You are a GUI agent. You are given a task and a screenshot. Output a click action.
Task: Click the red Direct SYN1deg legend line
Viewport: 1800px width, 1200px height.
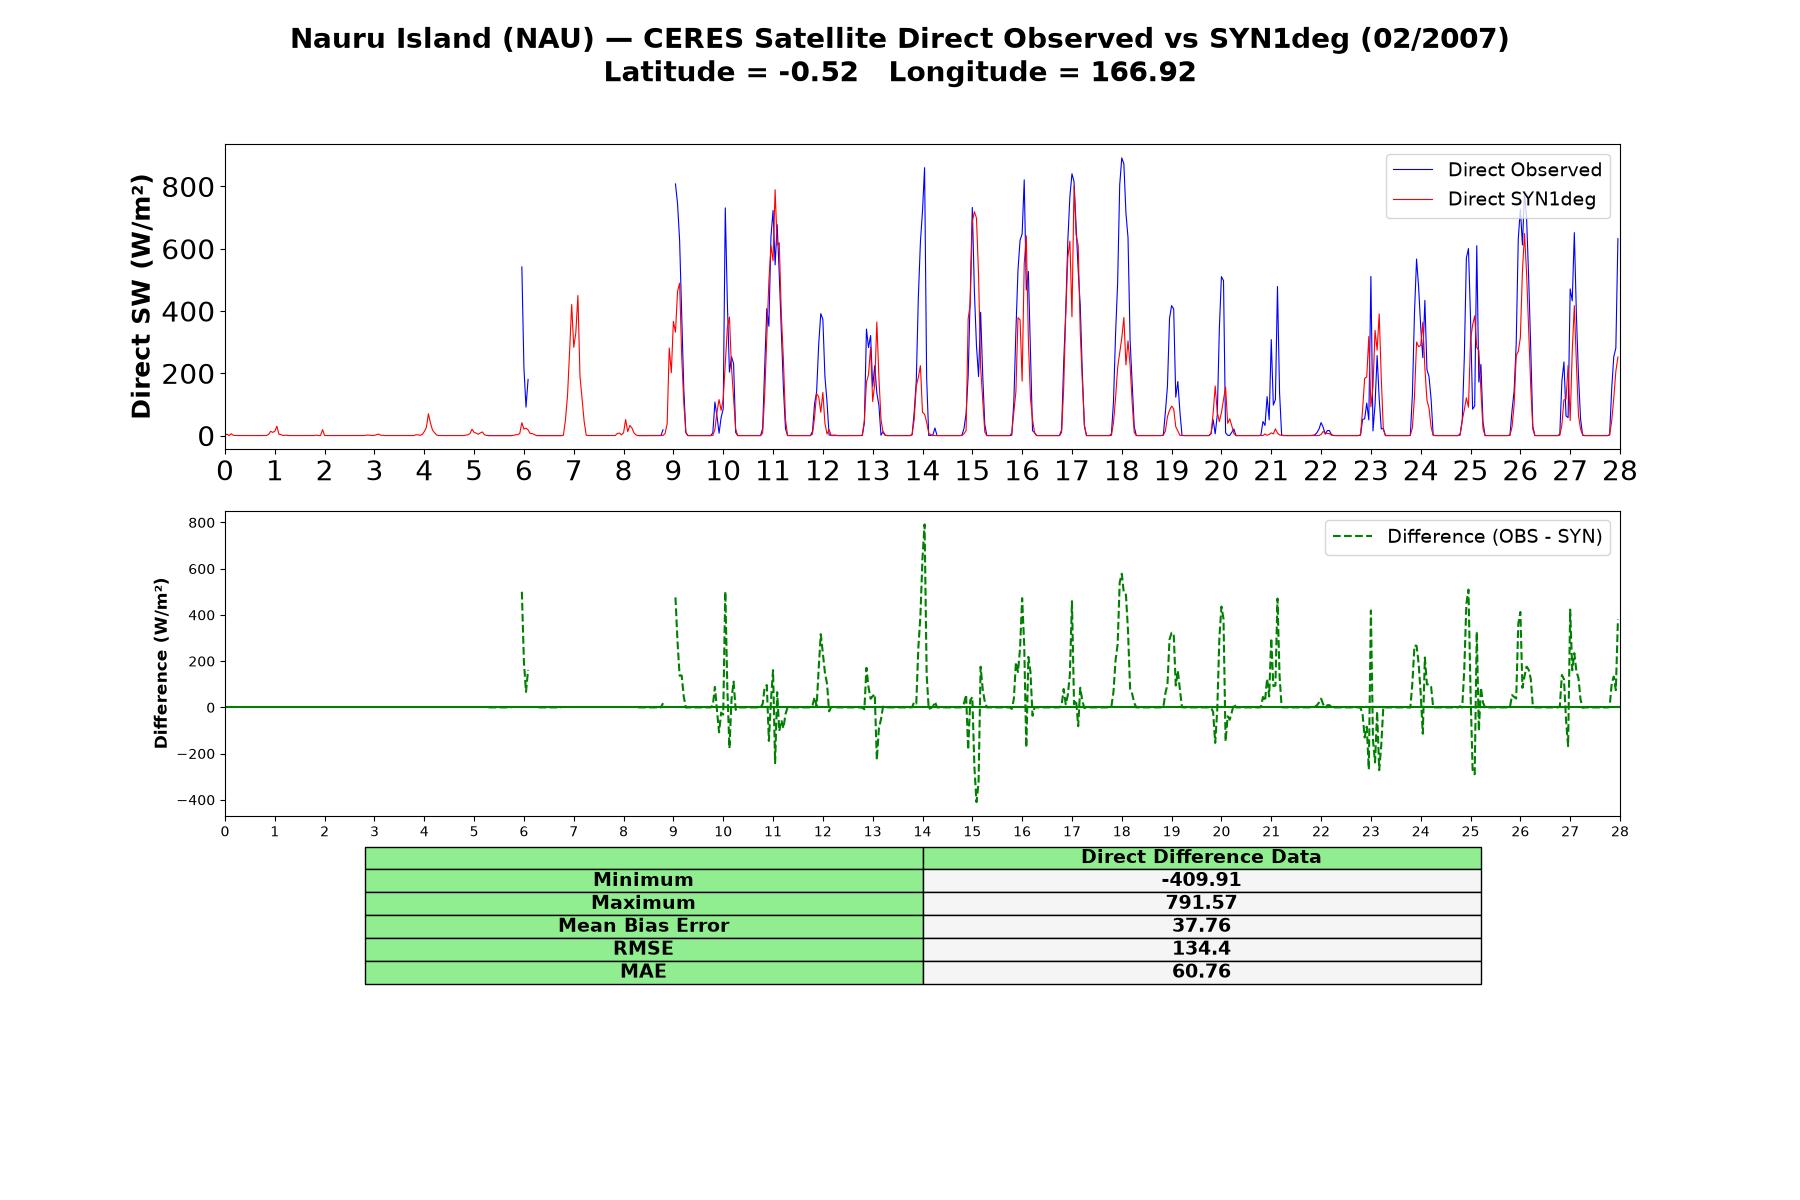(x=1413, y=199)
